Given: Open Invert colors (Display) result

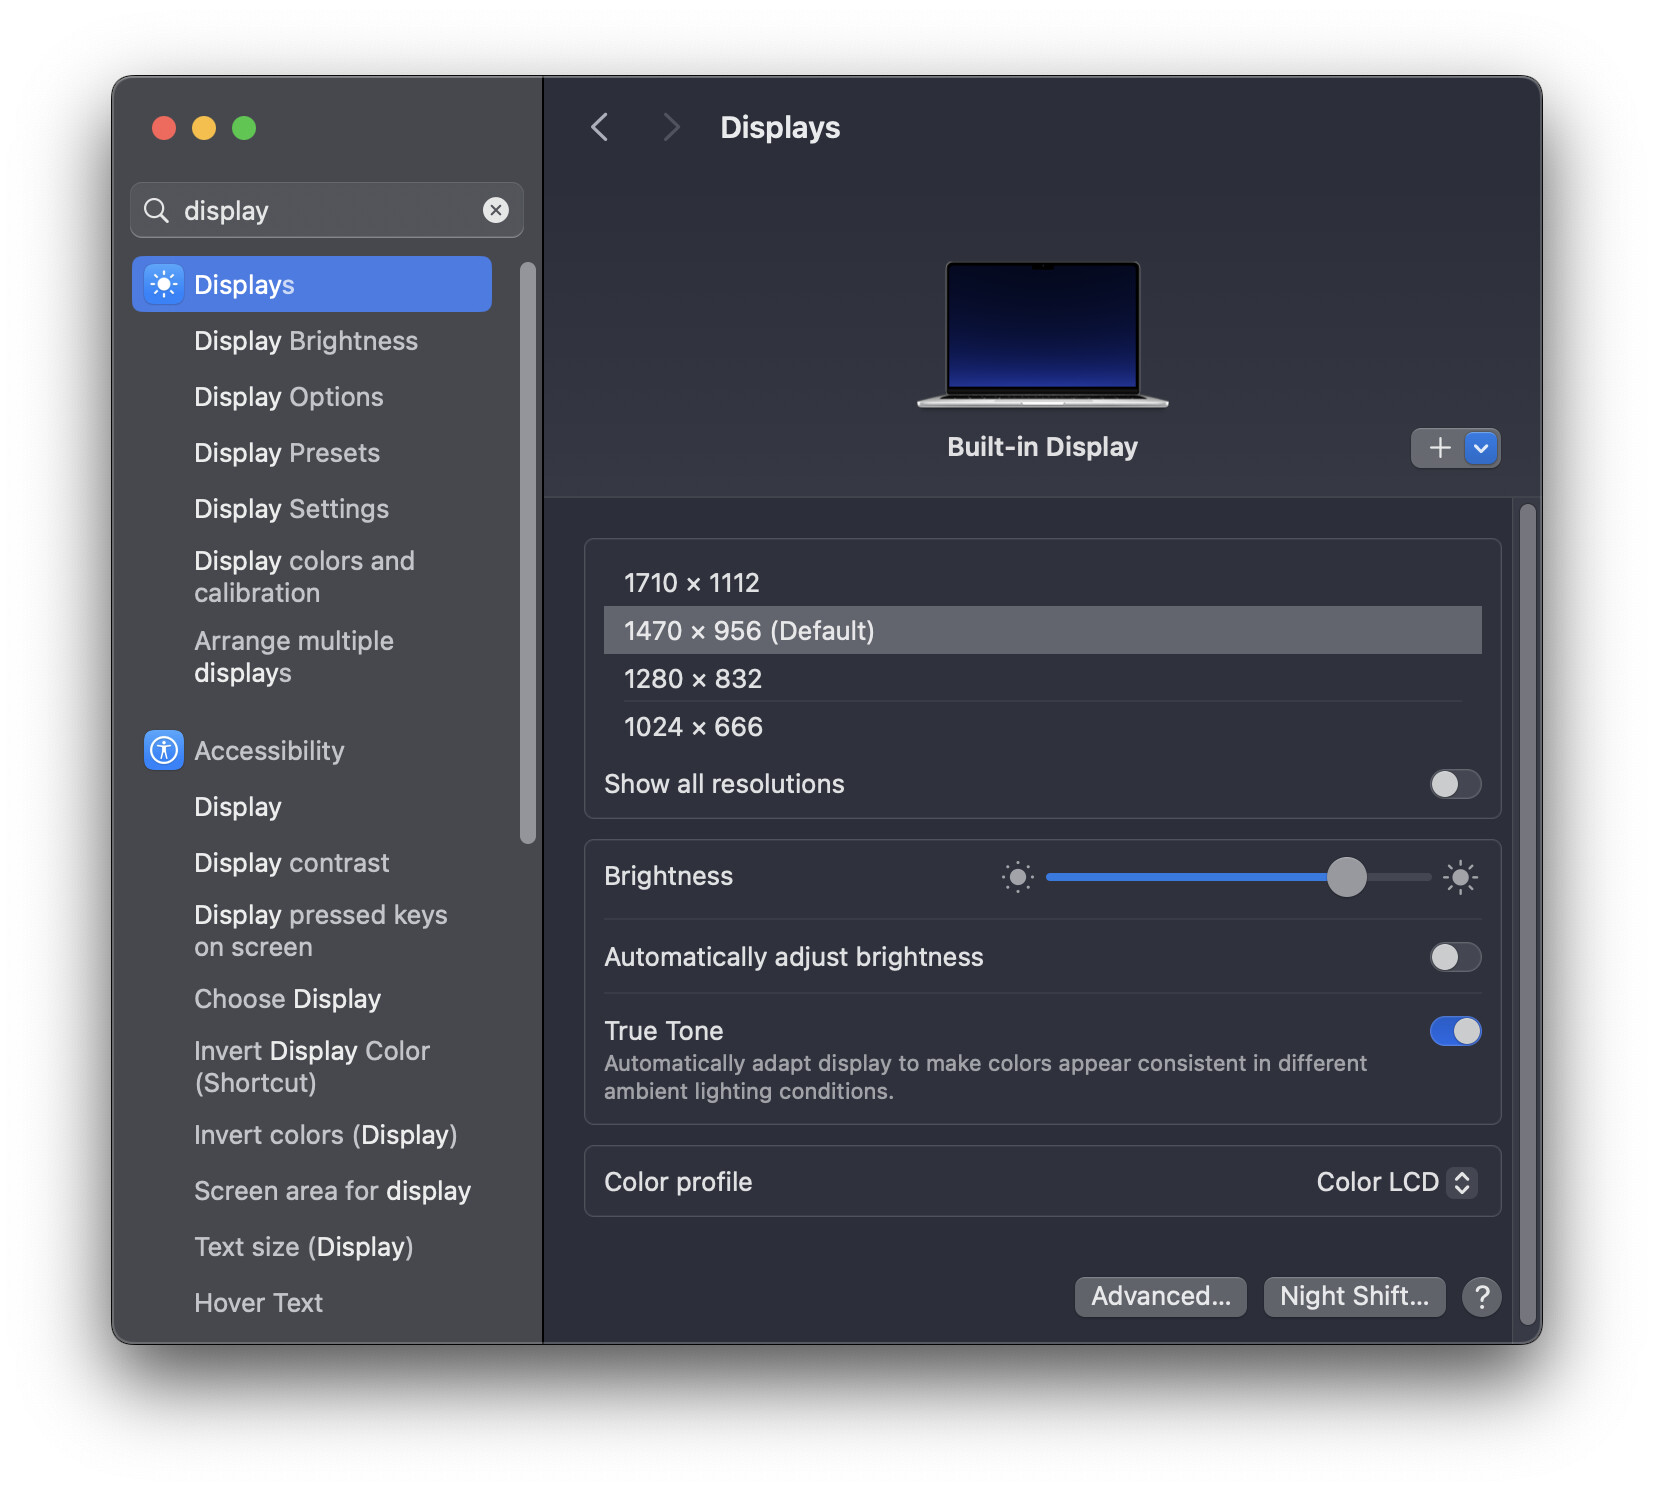Looking at the screenshot, I should (x=326, y=1135).
